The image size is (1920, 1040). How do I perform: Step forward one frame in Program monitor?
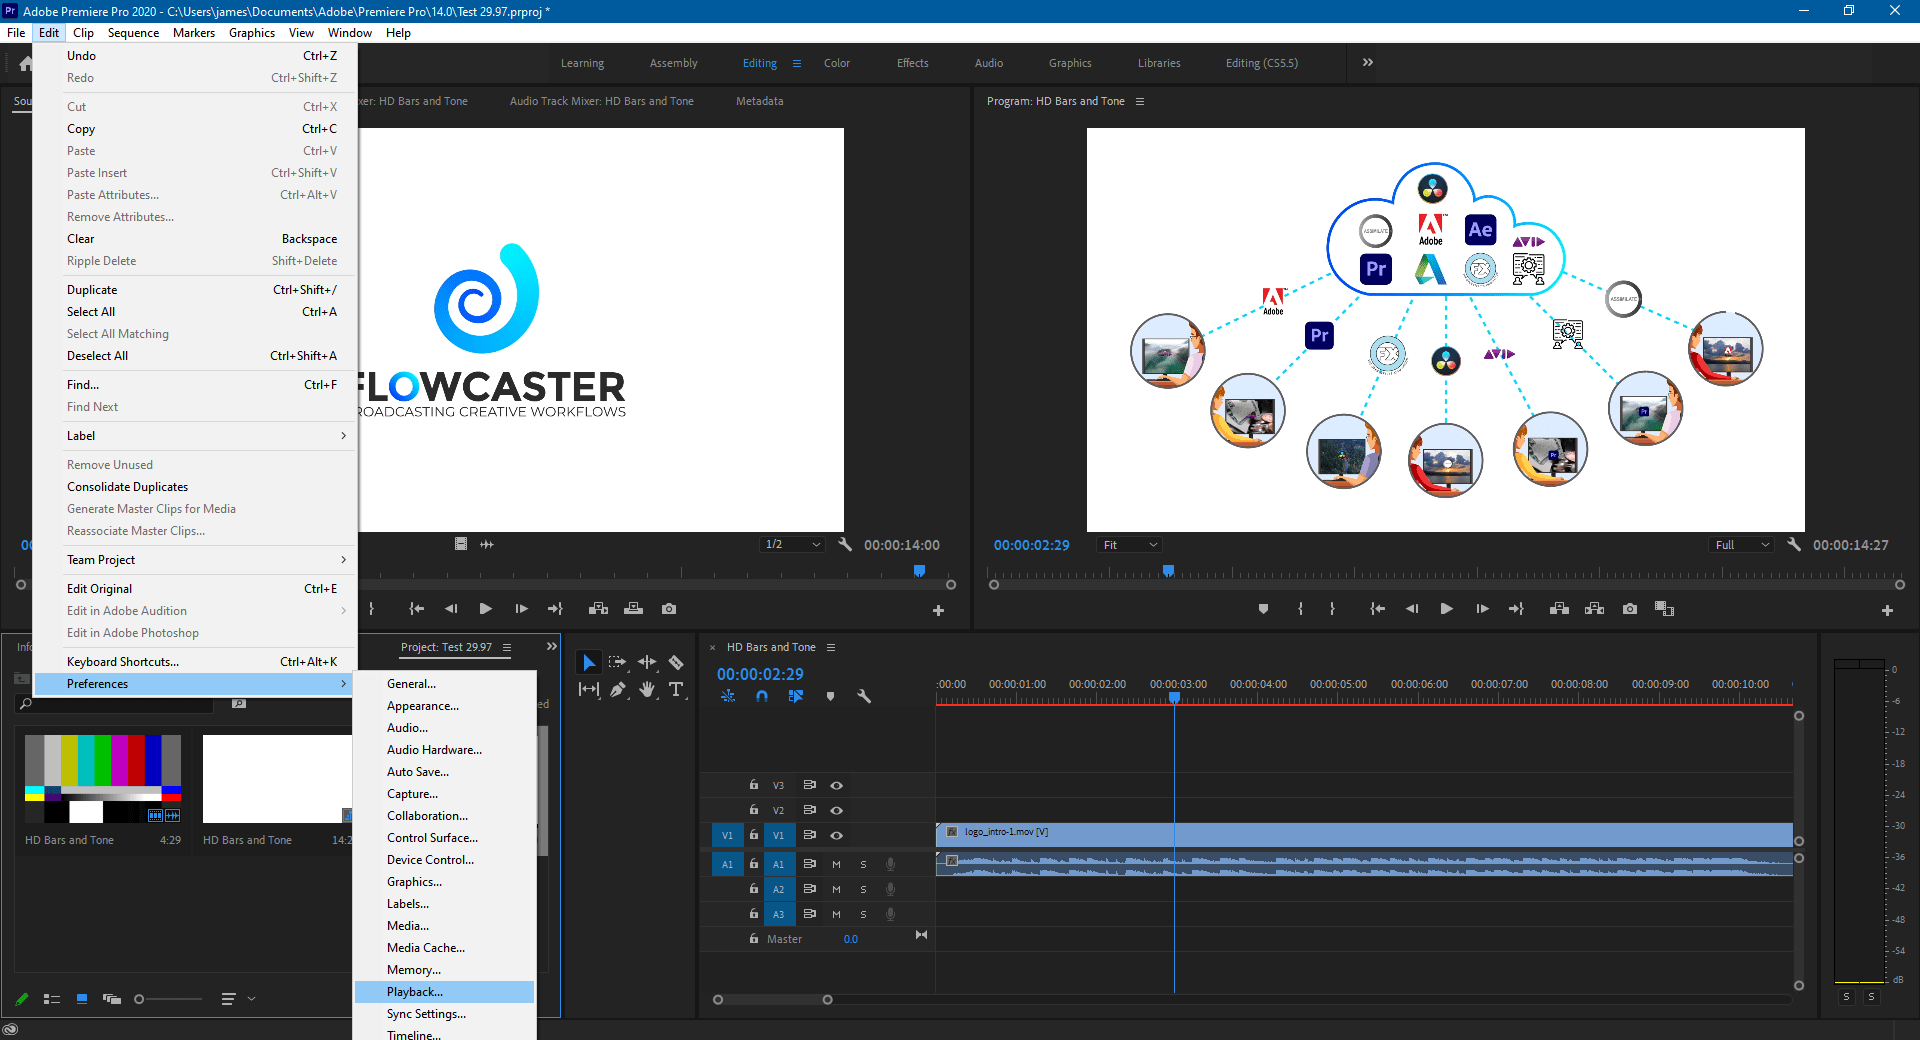click(x=1482, y=609)
